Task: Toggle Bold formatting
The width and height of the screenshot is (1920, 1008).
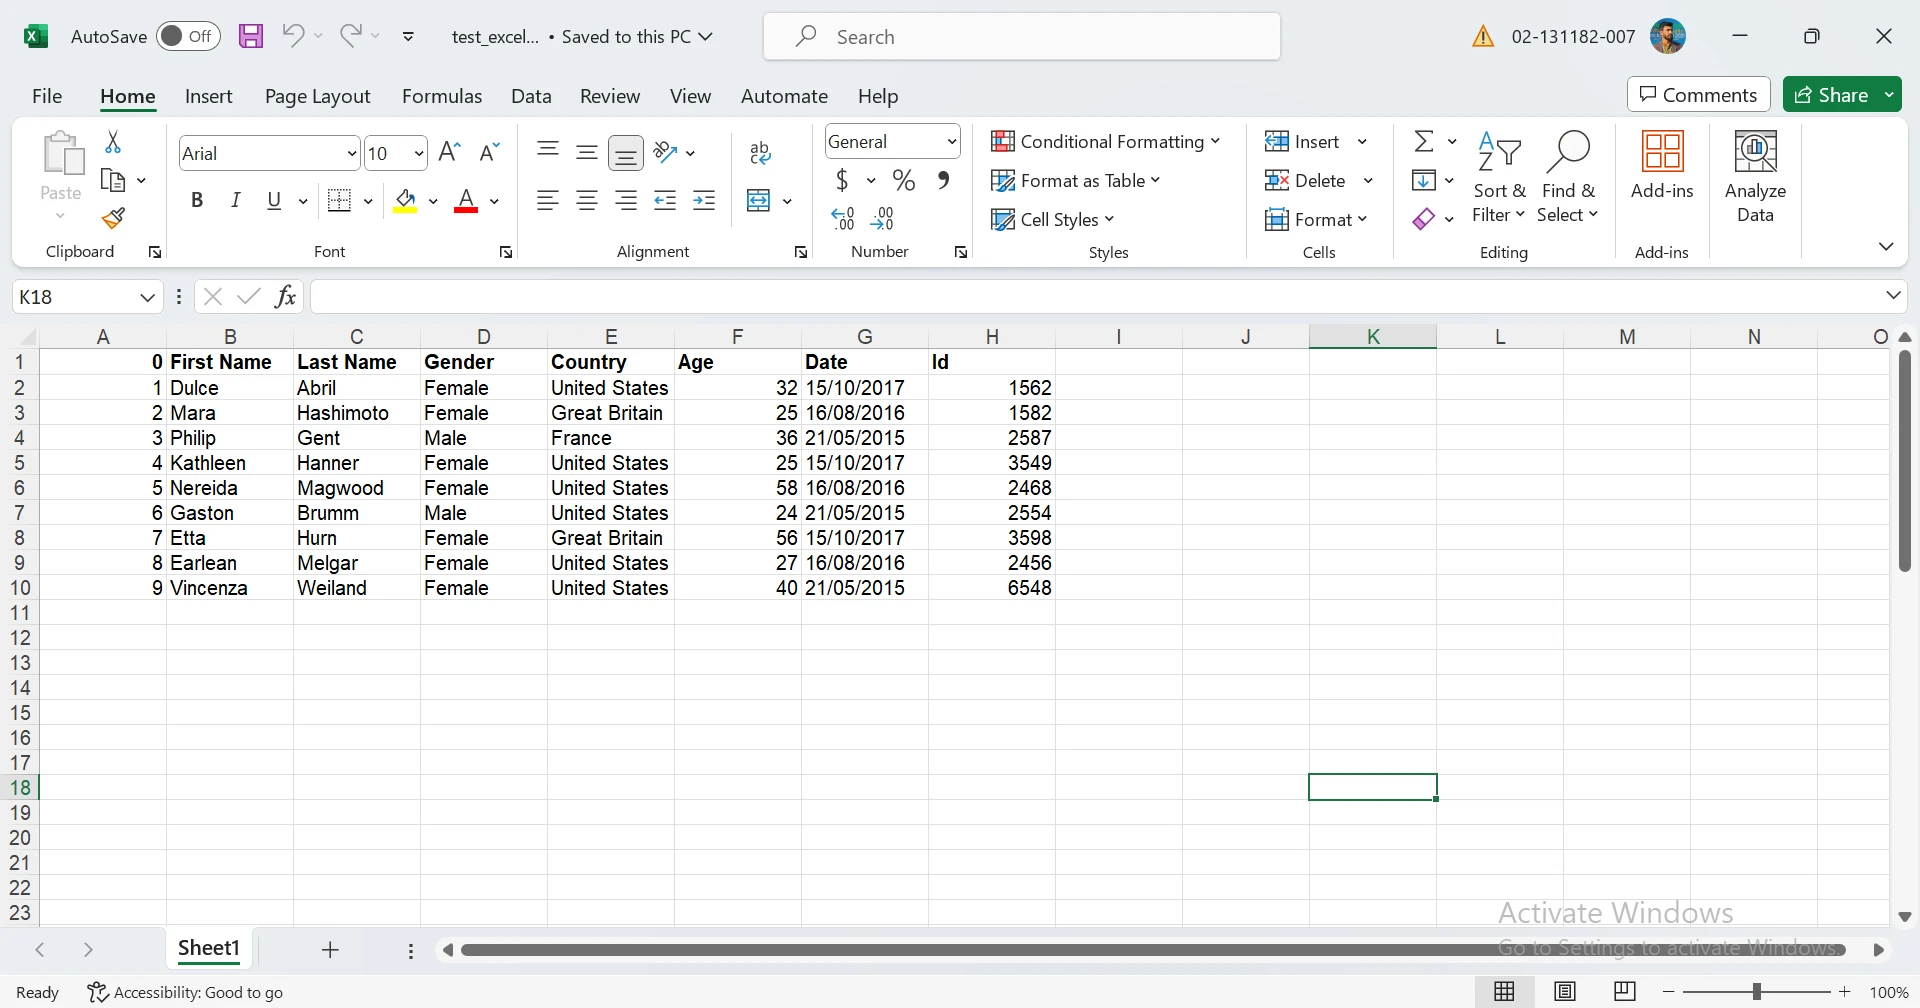Action: click(197, 201)
